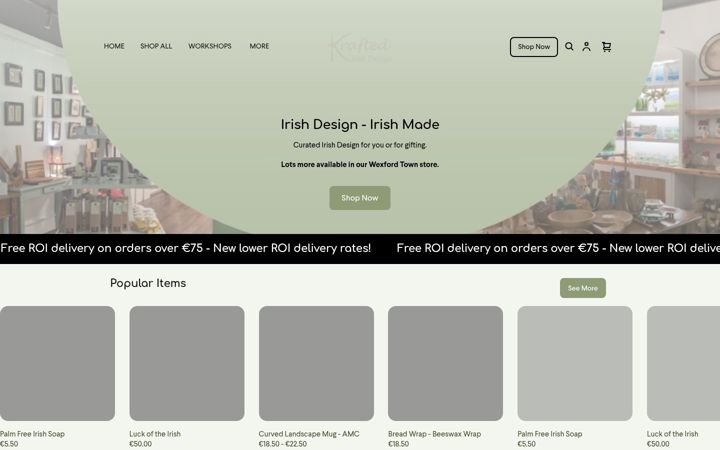Viewport: 720px width, 450px height.
Task: Click the Bread Wrap - Beeswax Wrap title
Action: 434,433
